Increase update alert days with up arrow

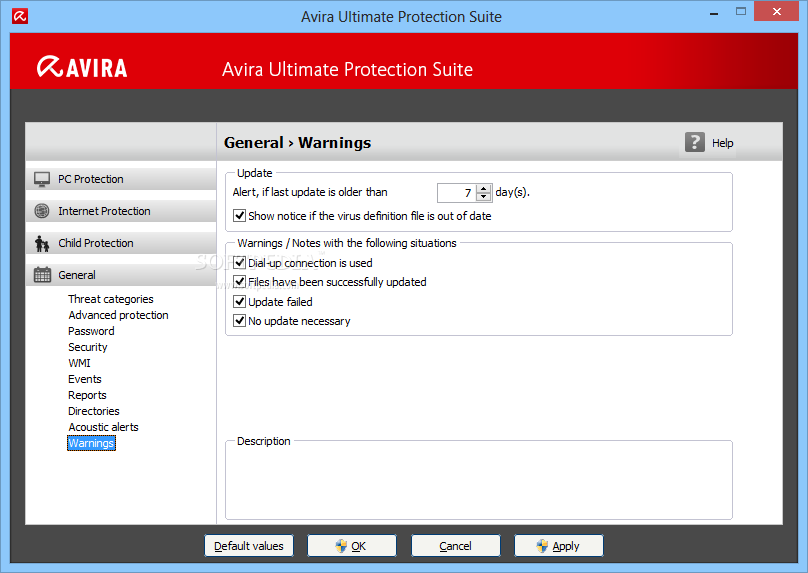point(483,189)
